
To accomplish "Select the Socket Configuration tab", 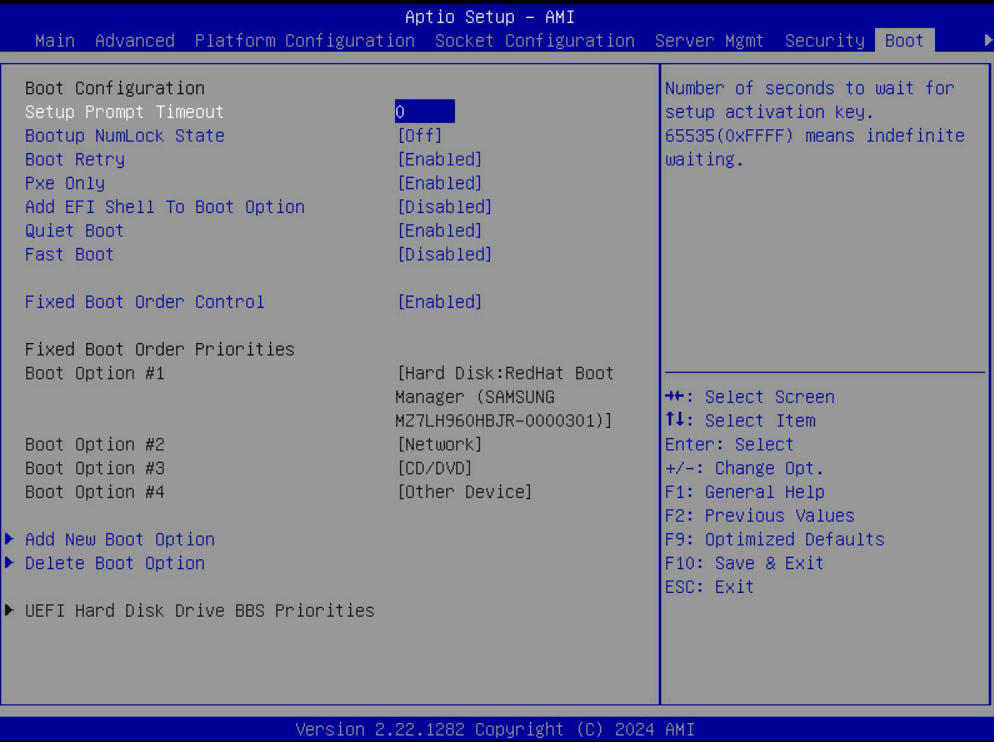I will point(534,41).
